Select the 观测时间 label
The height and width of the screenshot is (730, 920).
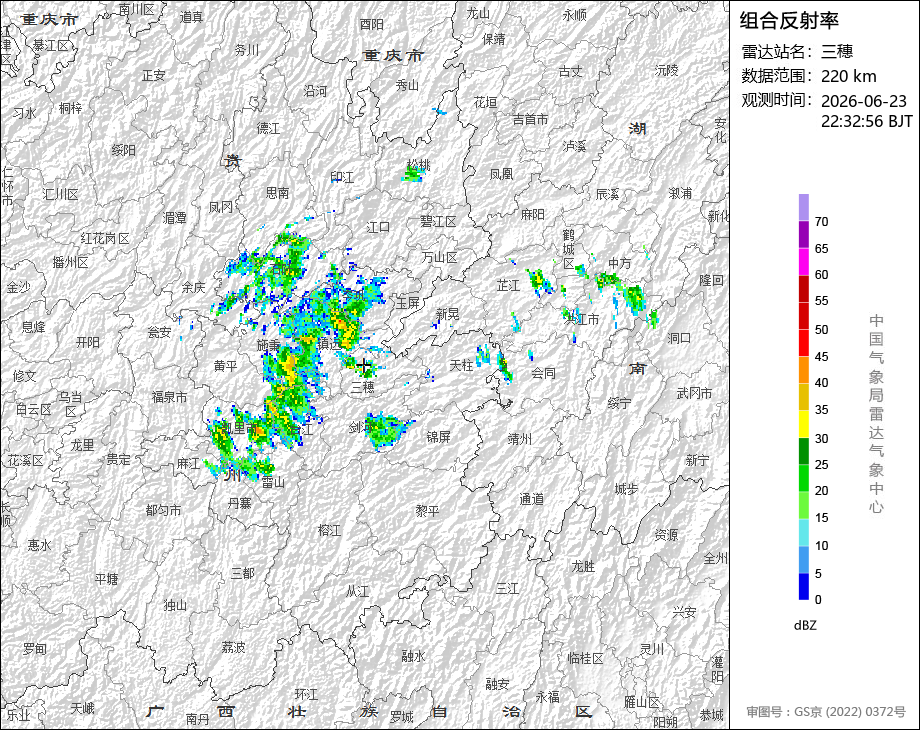pos(777,100)
